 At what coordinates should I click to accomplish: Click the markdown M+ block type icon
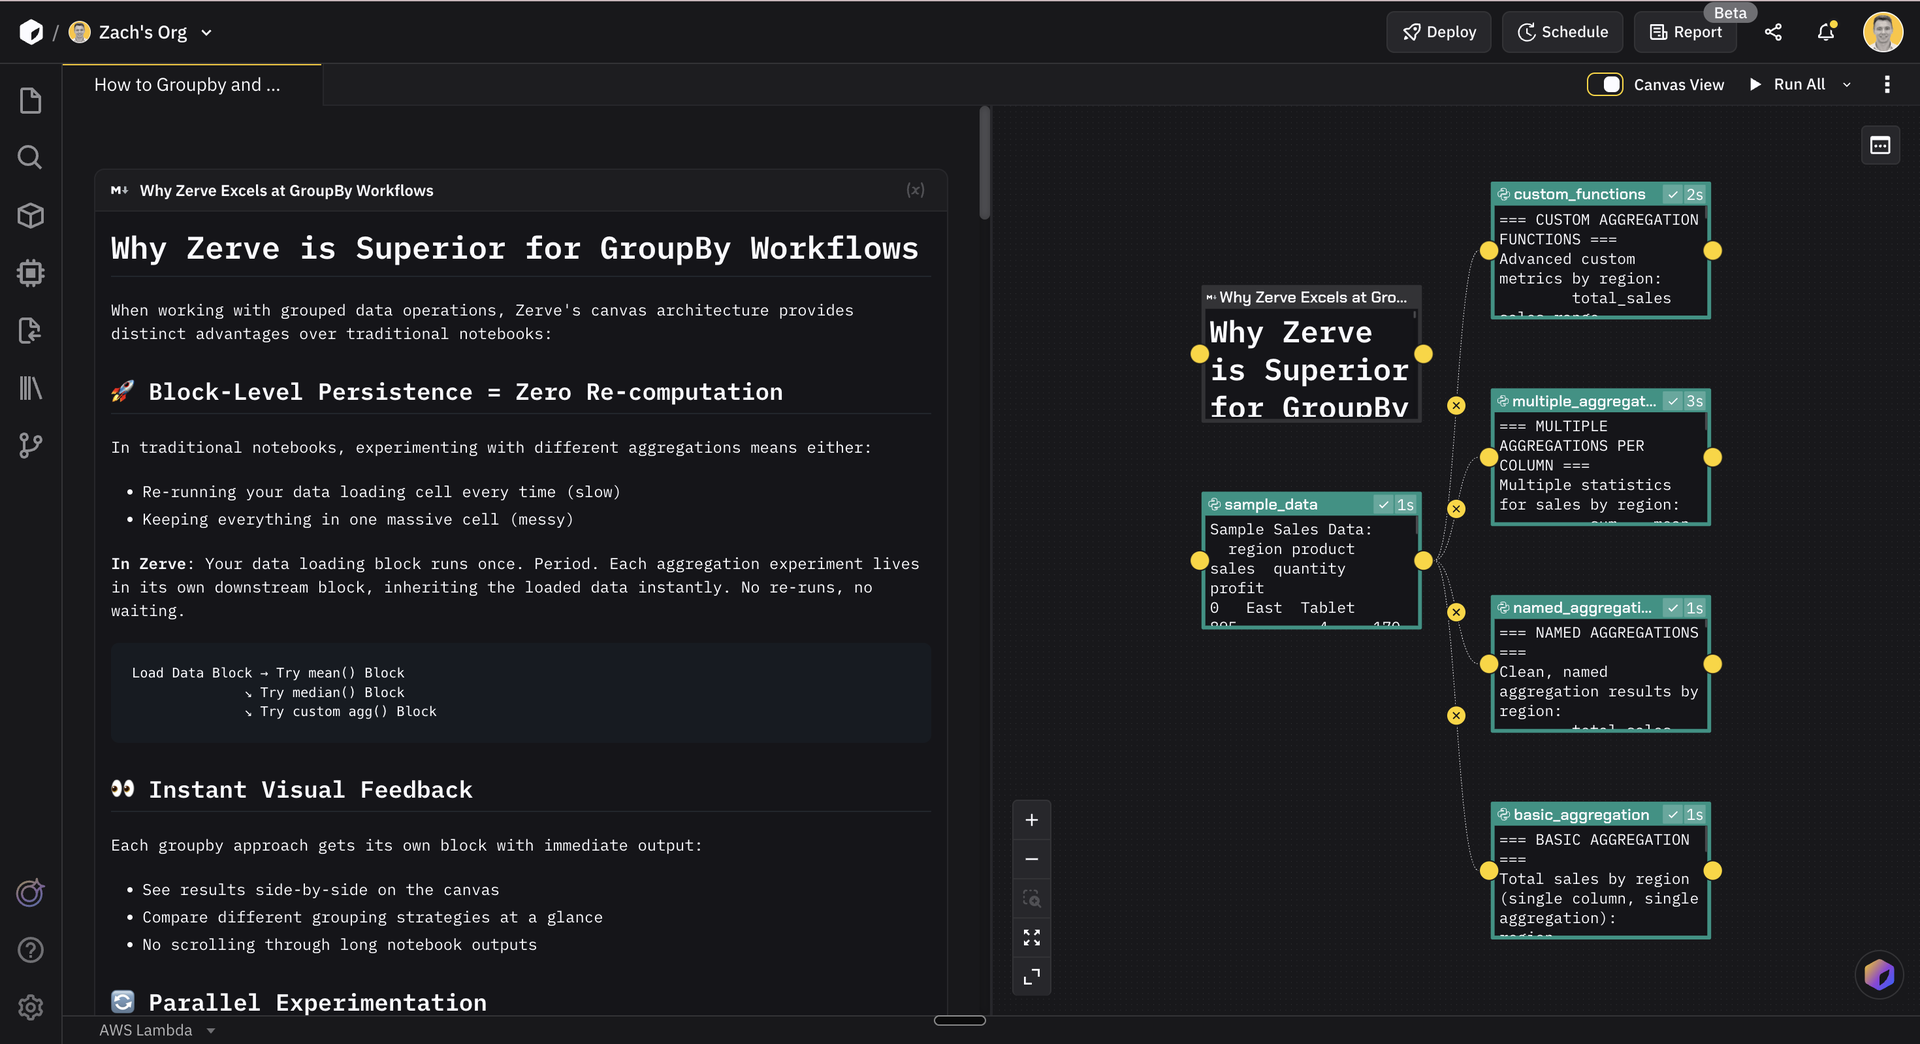pyautogui.click(x=120, y=190)
